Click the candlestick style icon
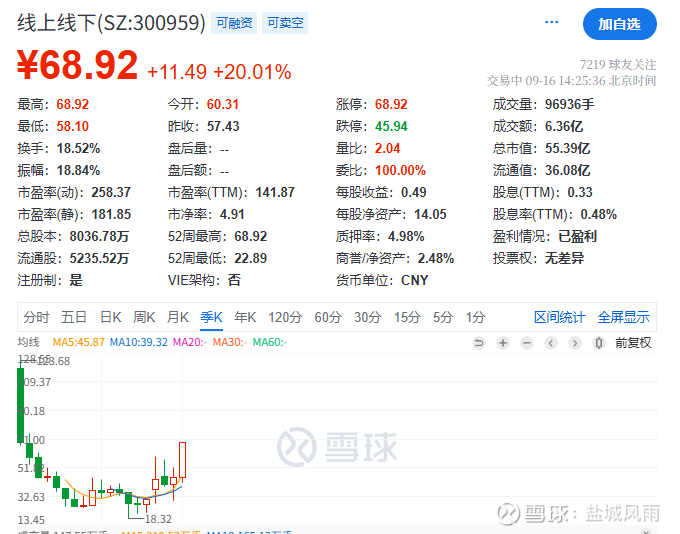This screenshot has width=680, height=534. [x=599, y=343]
